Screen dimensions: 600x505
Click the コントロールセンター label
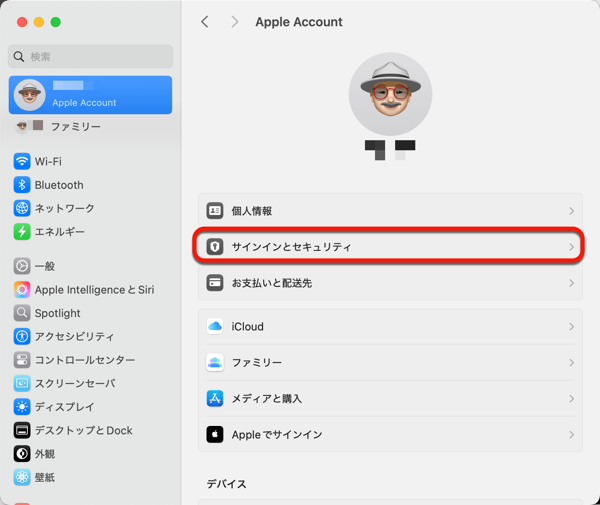click(x=85, y=360)
